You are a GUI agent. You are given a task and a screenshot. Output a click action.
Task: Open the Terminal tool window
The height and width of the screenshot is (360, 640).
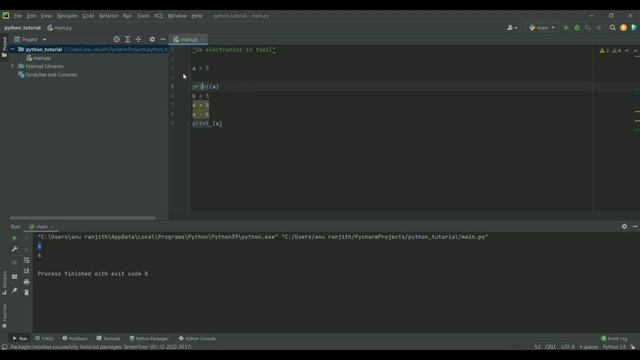tap(108, 338)
